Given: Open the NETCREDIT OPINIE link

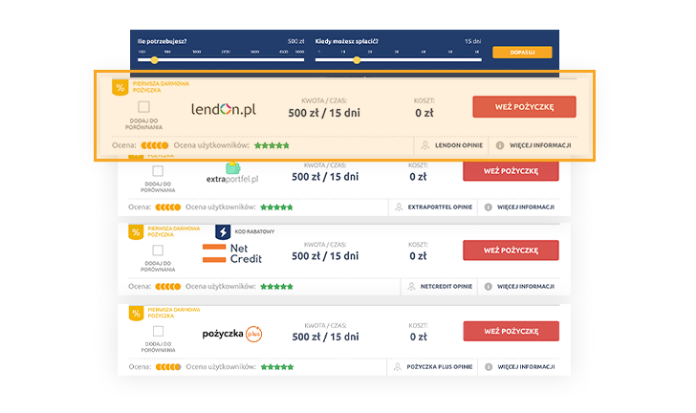Looking at the screenshot, I should pos(446,287).
